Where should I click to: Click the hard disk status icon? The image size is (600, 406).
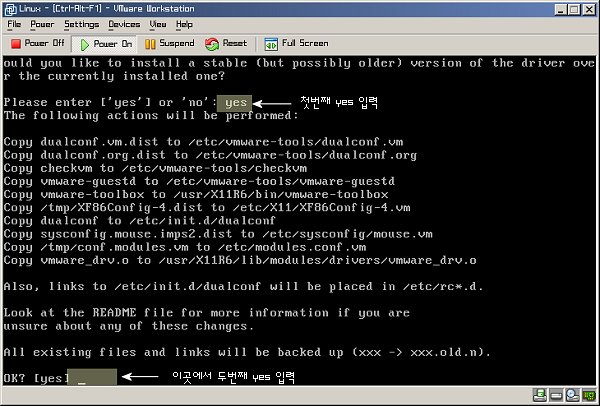click(x=556, y=395)
